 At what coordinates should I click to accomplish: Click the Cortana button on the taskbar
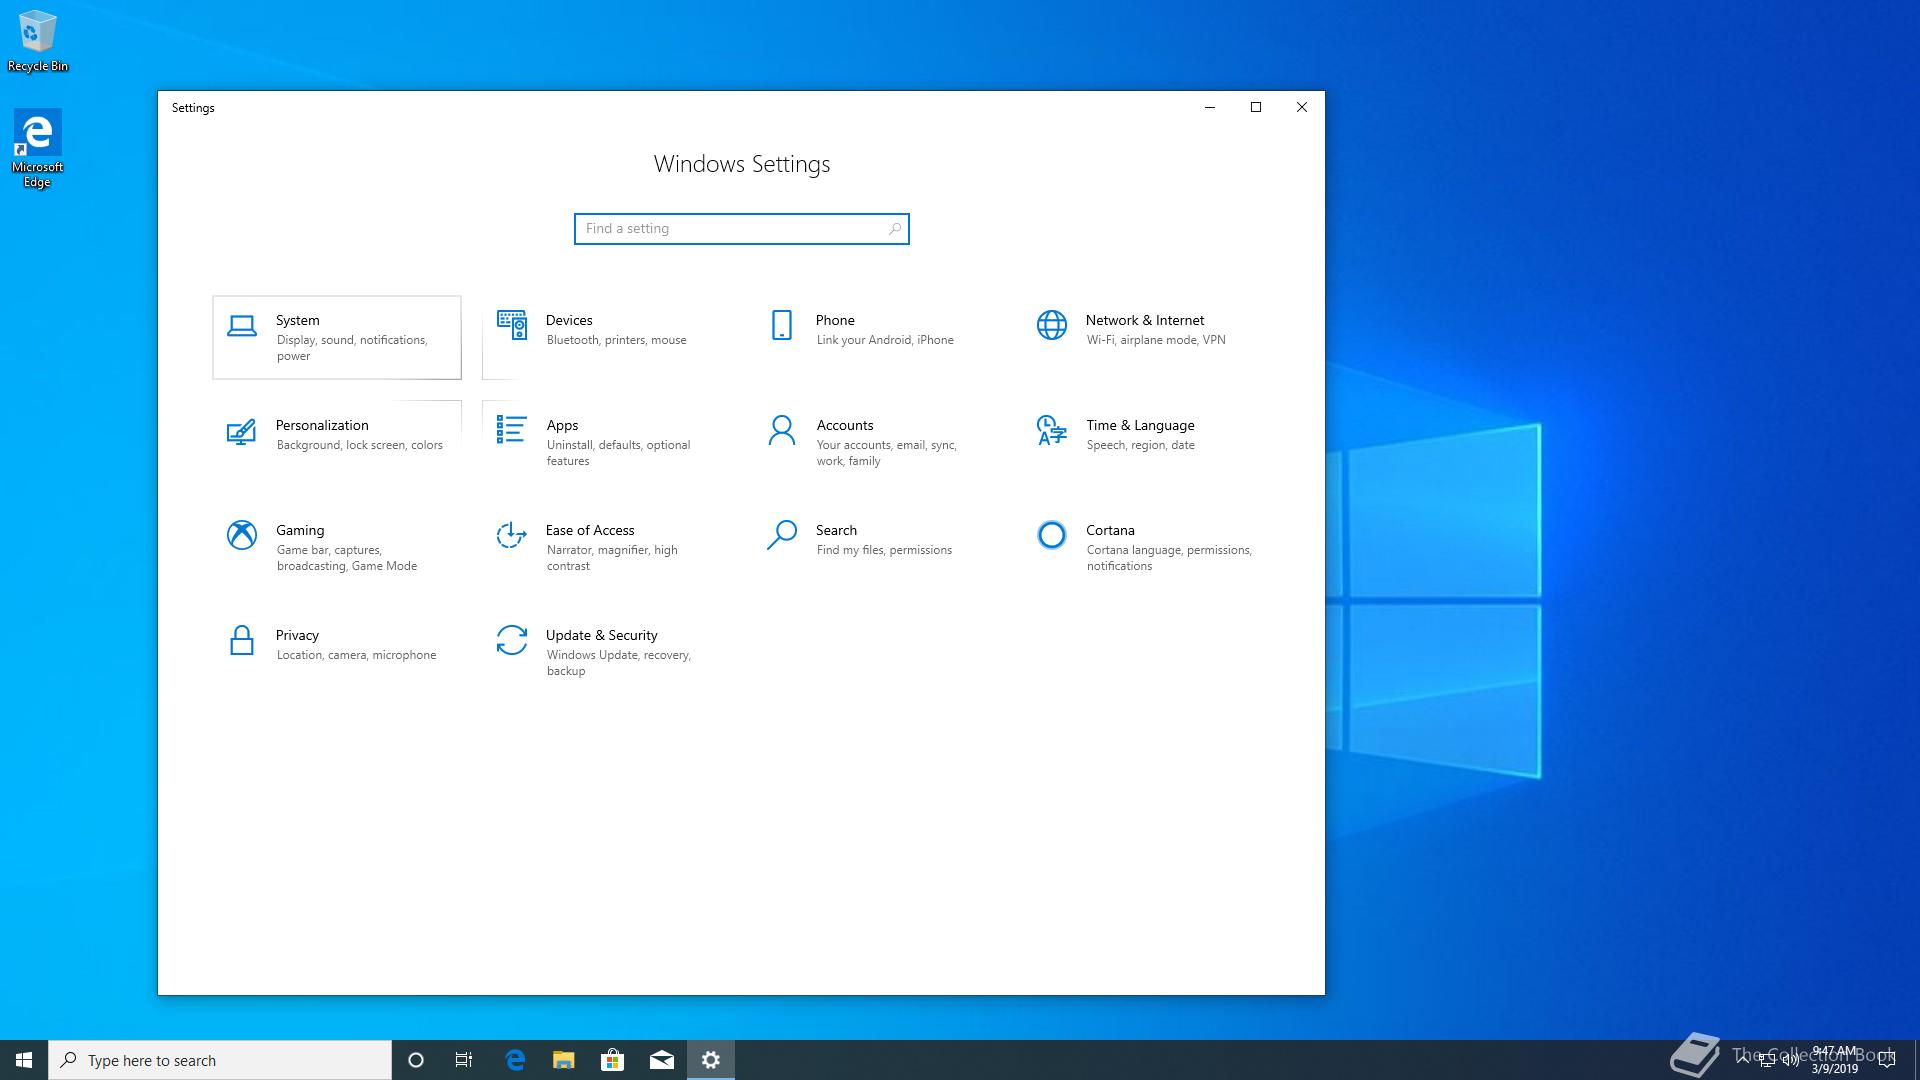416,1060
